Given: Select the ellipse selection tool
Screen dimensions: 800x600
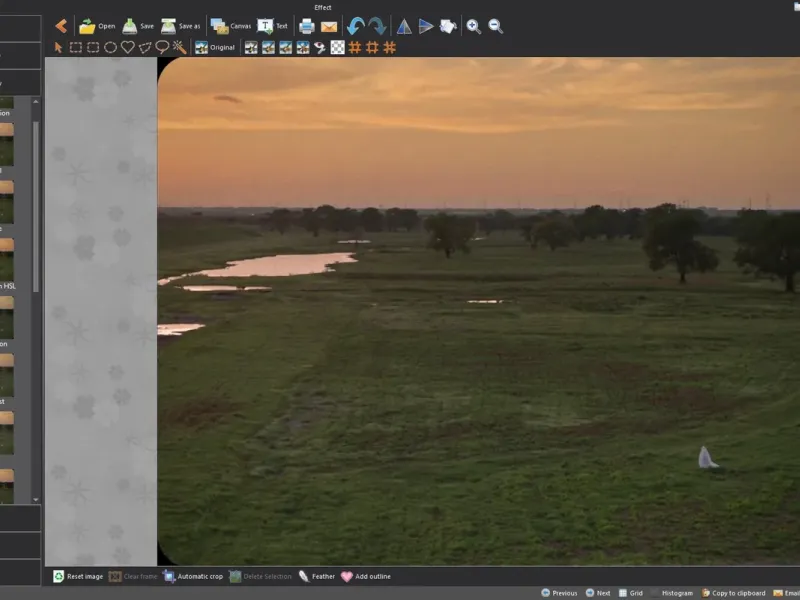Looking at the screenshot, I should (110, 47).
